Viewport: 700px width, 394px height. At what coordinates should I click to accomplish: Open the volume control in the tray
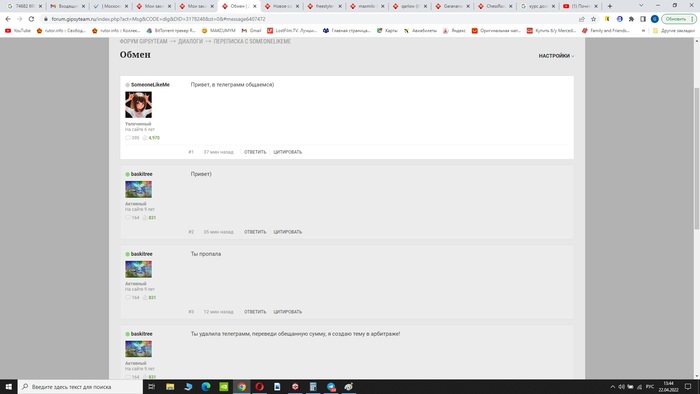coord(621,386)
